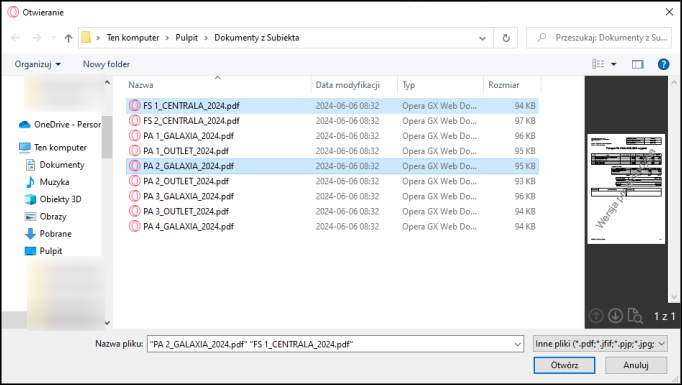Image resolution: width=682 pixels, height=385 pixels.
Task: Click Opera icon of PA 2_OUTLET_2024.pdf
Action: [x=135, y=181]
